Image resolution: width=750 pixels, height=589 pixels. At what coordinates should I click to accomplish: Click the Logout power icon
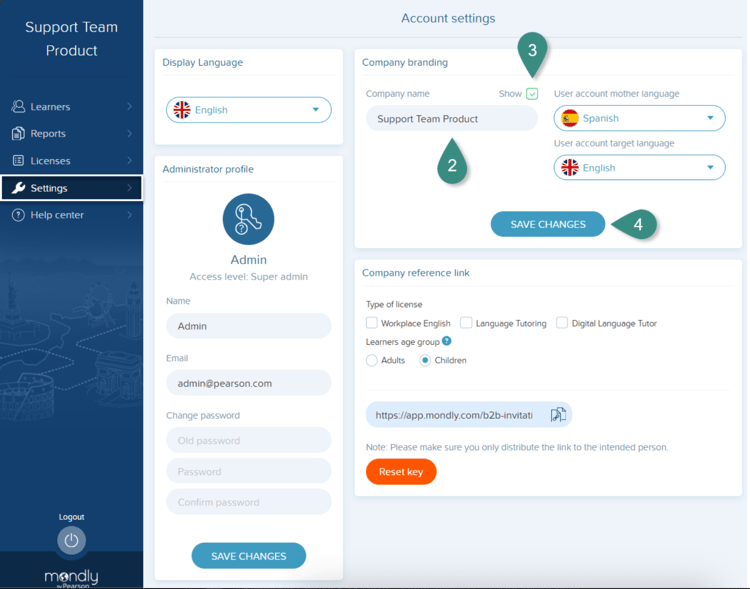(71, 540)
